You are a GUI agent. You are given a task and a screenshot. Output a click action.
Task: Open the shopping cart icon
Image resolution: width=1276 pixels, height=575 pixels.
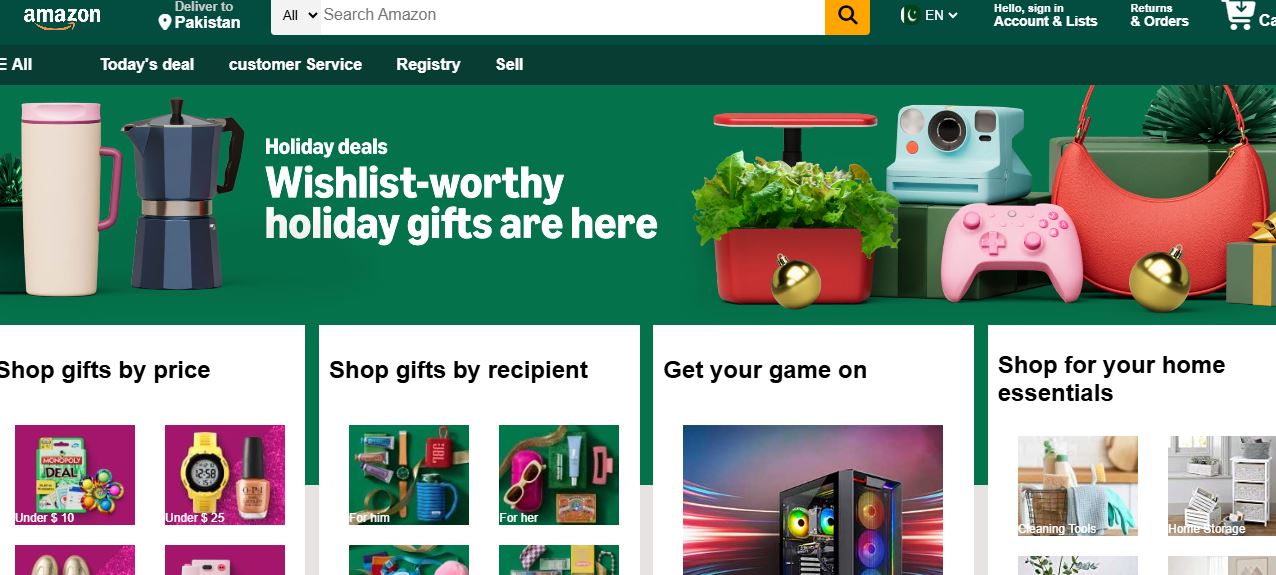(x=1239, y=14)
